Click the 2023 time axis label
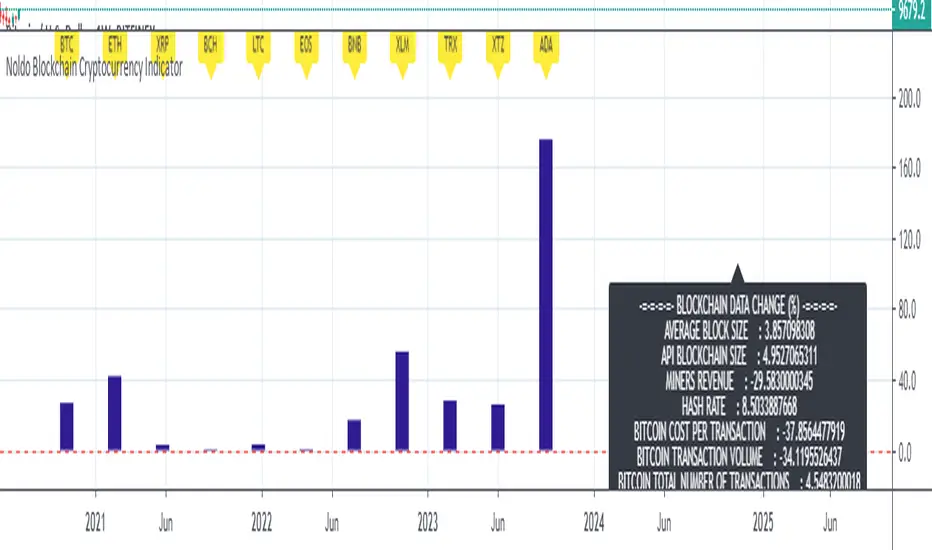The width and height of the screenshot is (932, 550). [x=427, y=523]
